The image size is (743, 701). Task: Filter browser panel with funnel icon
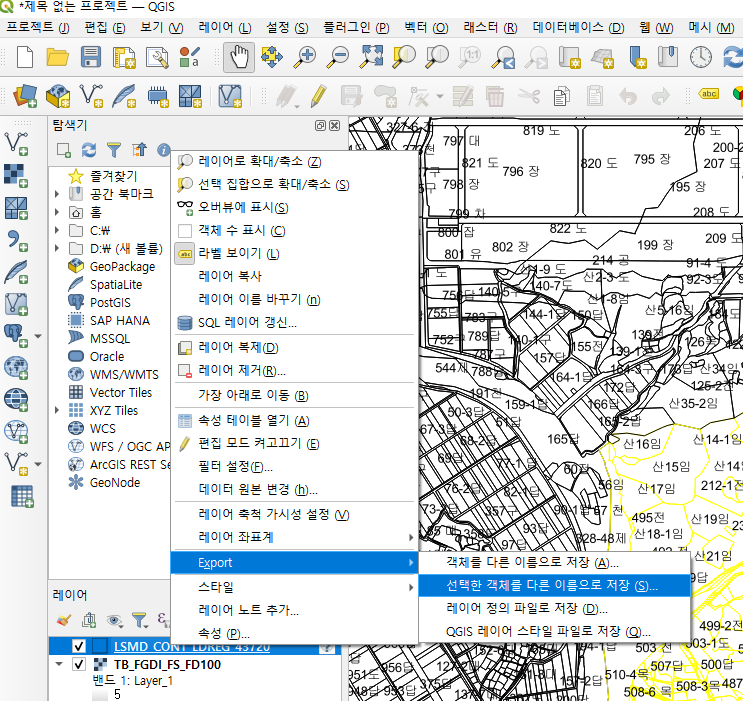tap(114, 150)
